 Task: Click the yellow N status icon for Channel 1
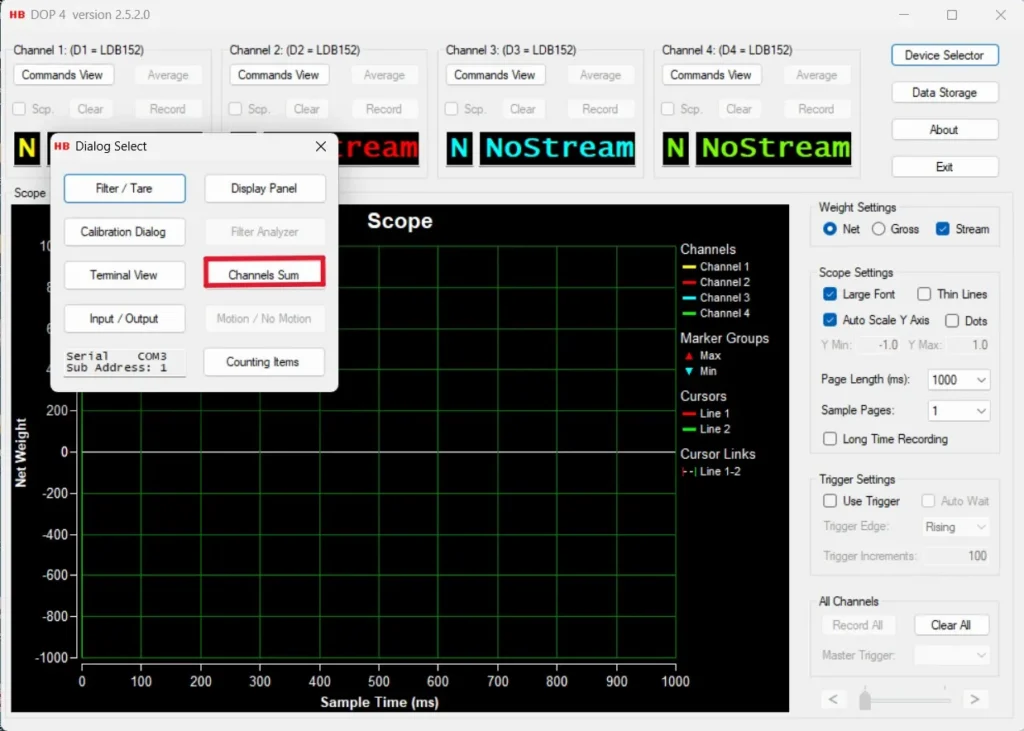coord(25,149)
